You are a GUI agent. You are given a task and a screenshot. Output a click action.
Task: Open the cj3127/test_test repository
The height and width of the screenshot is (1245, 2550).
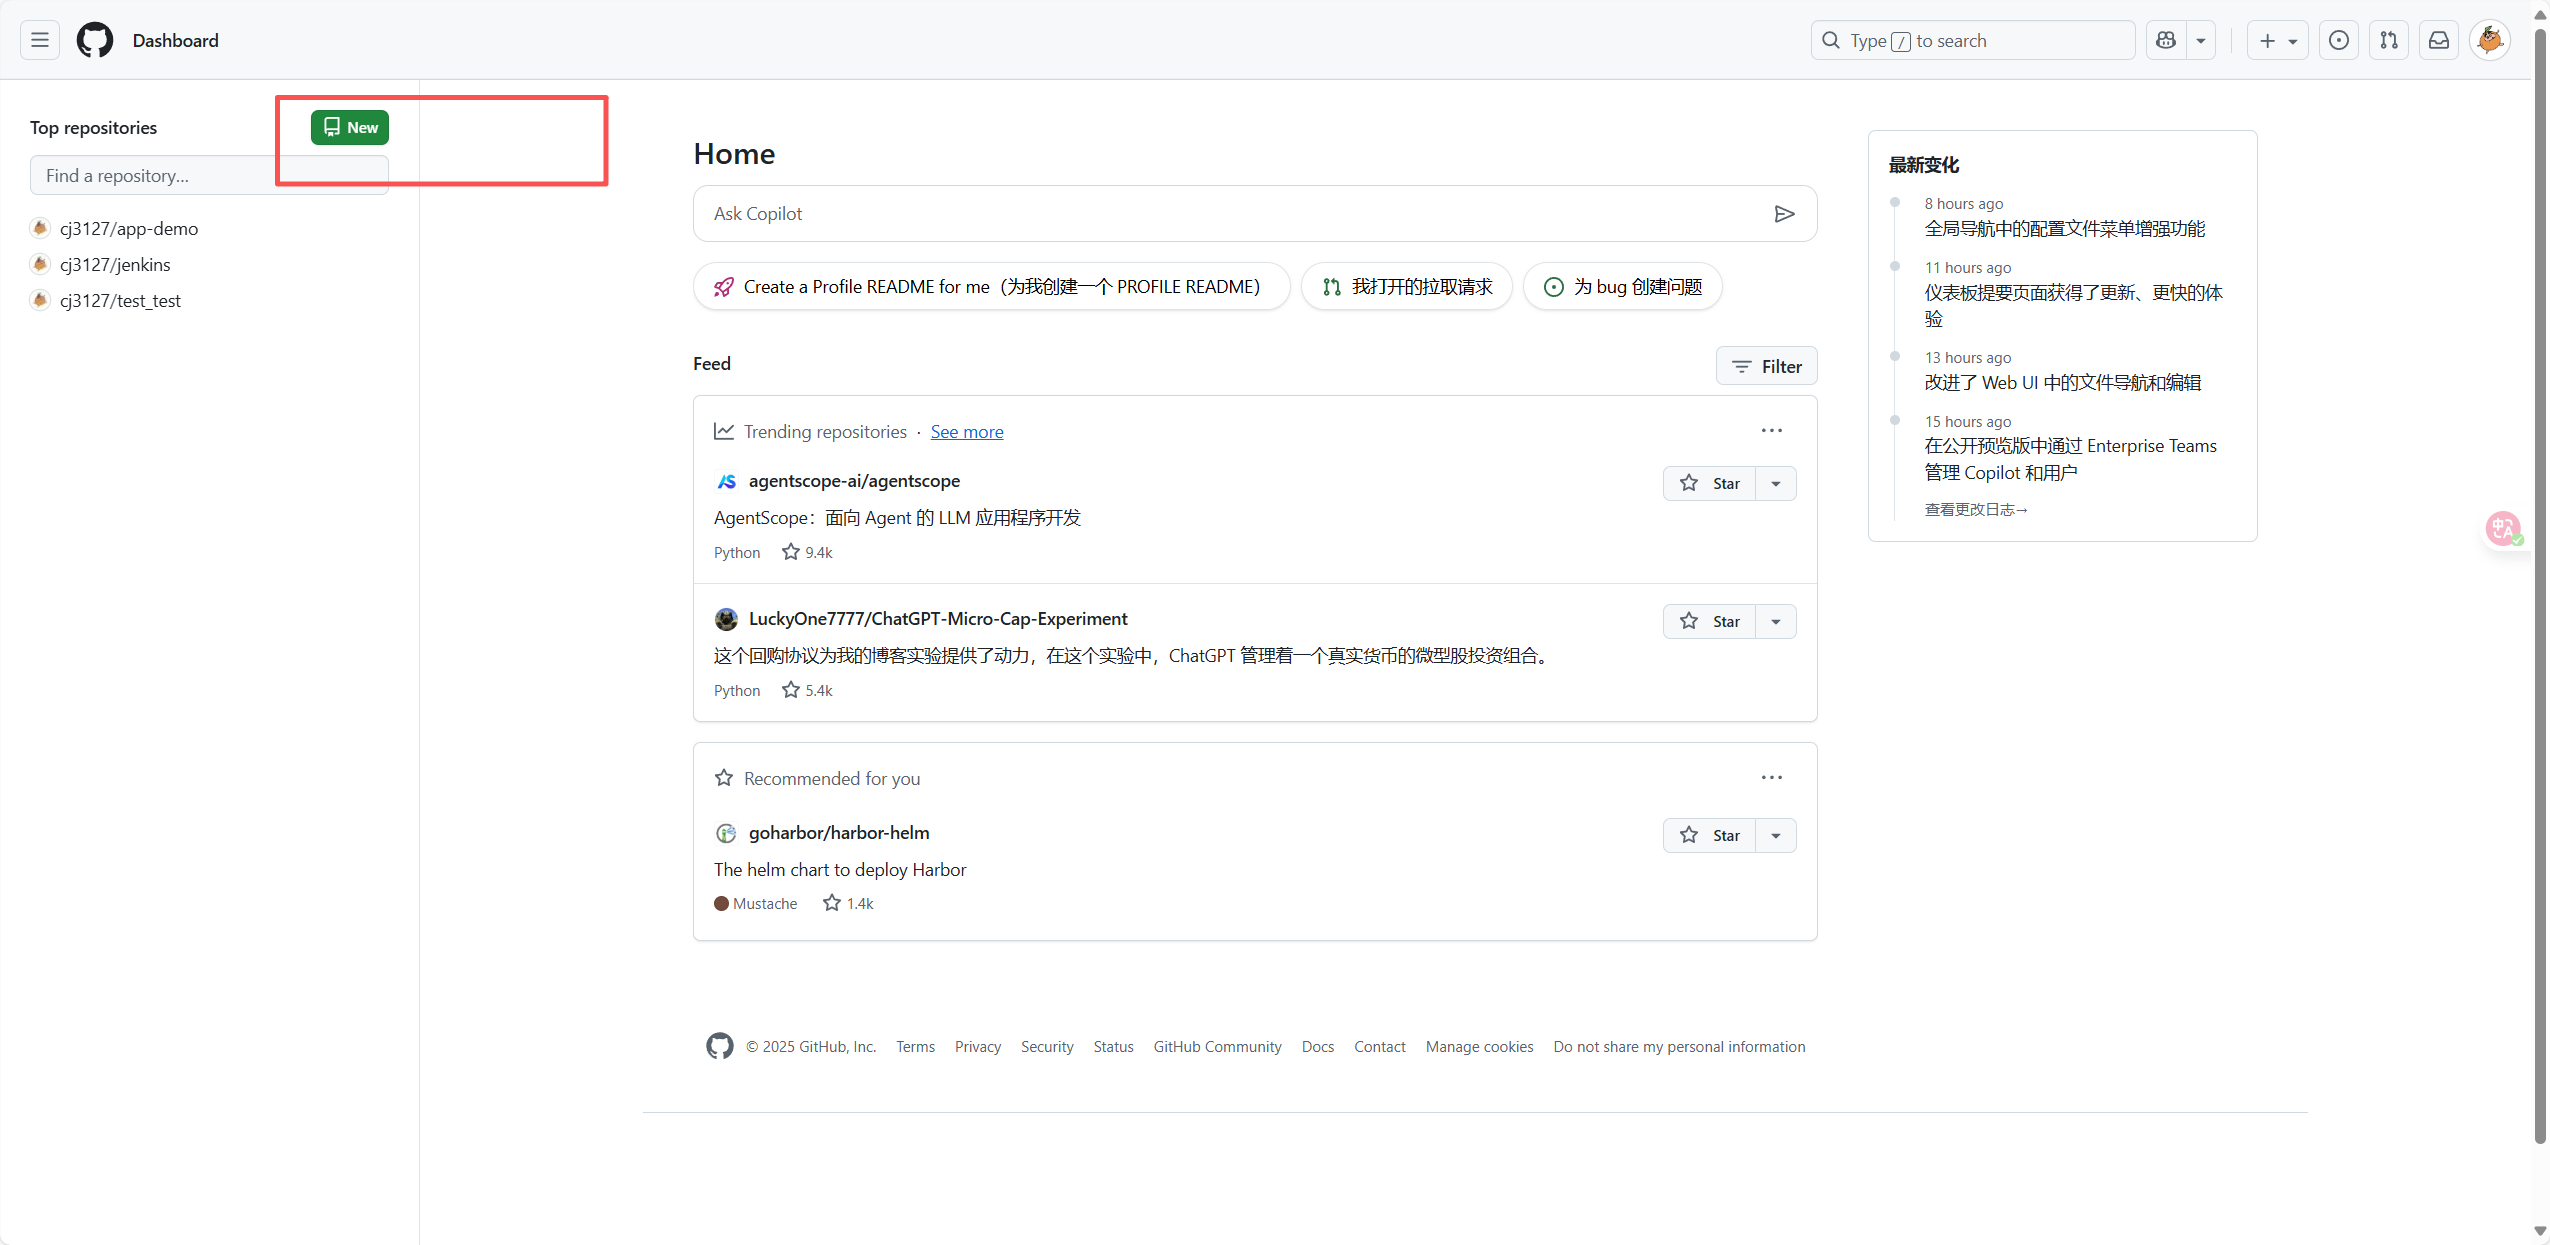120,301
